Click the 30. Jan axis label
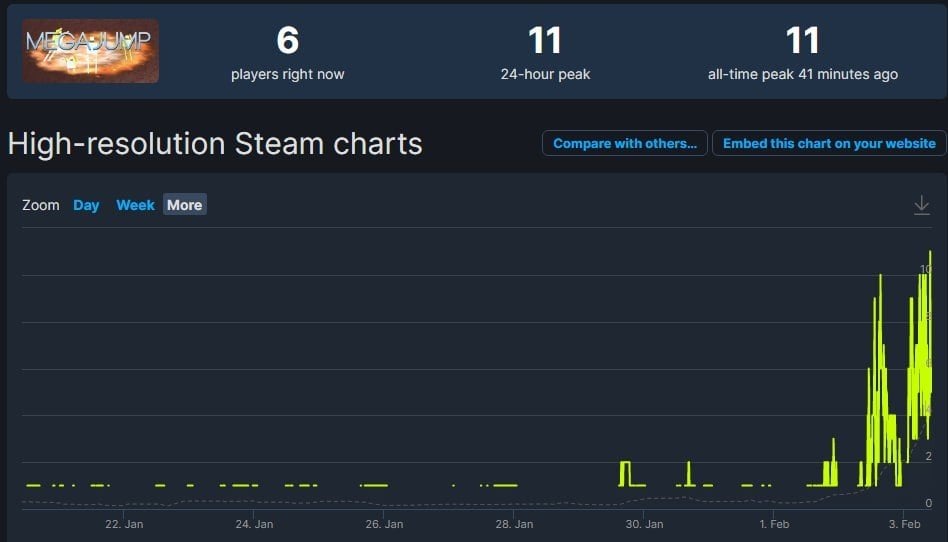The height and width of the screenshot is (542, 948). 644,524
